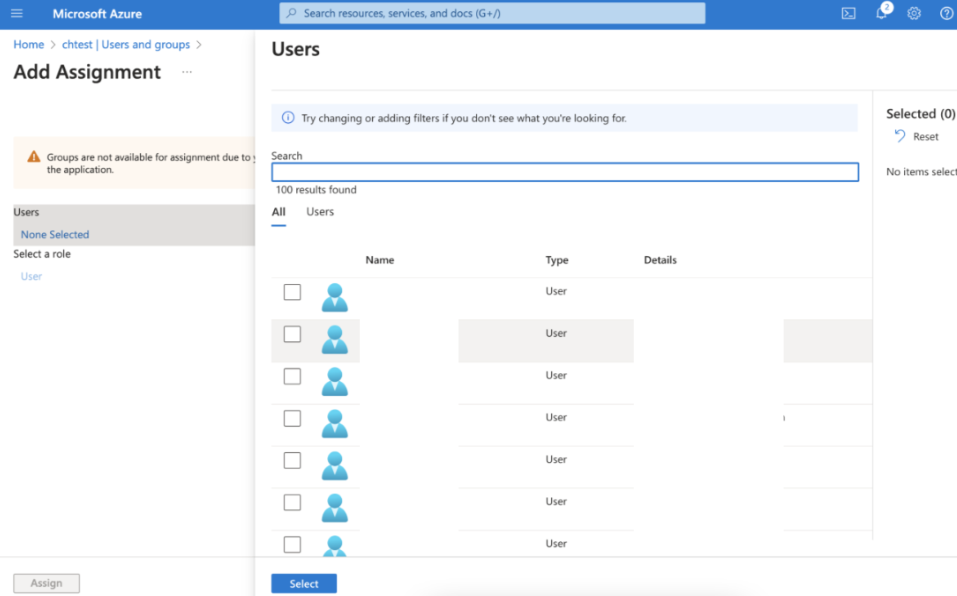Click the sixth row's user avatar icon
957x596 pixels.
coord(334,508)
